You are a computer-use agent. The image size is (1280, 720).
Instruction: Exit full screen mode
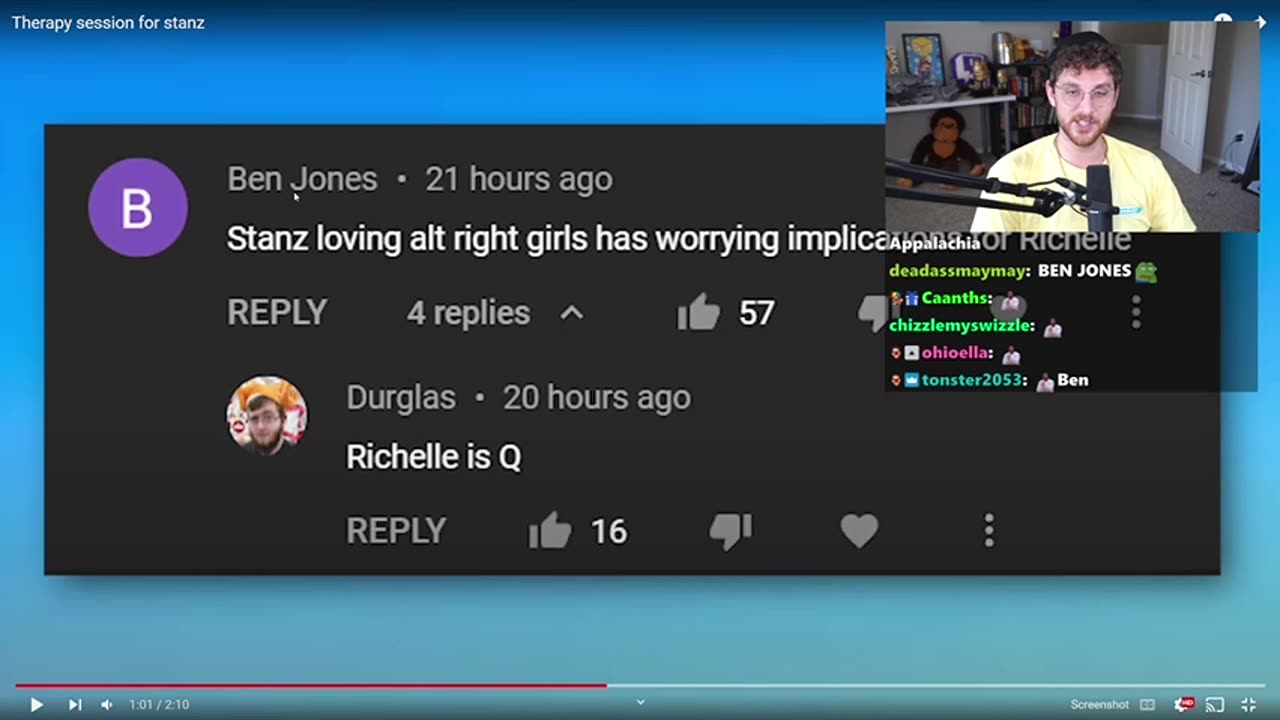[x=1248, y=705]
